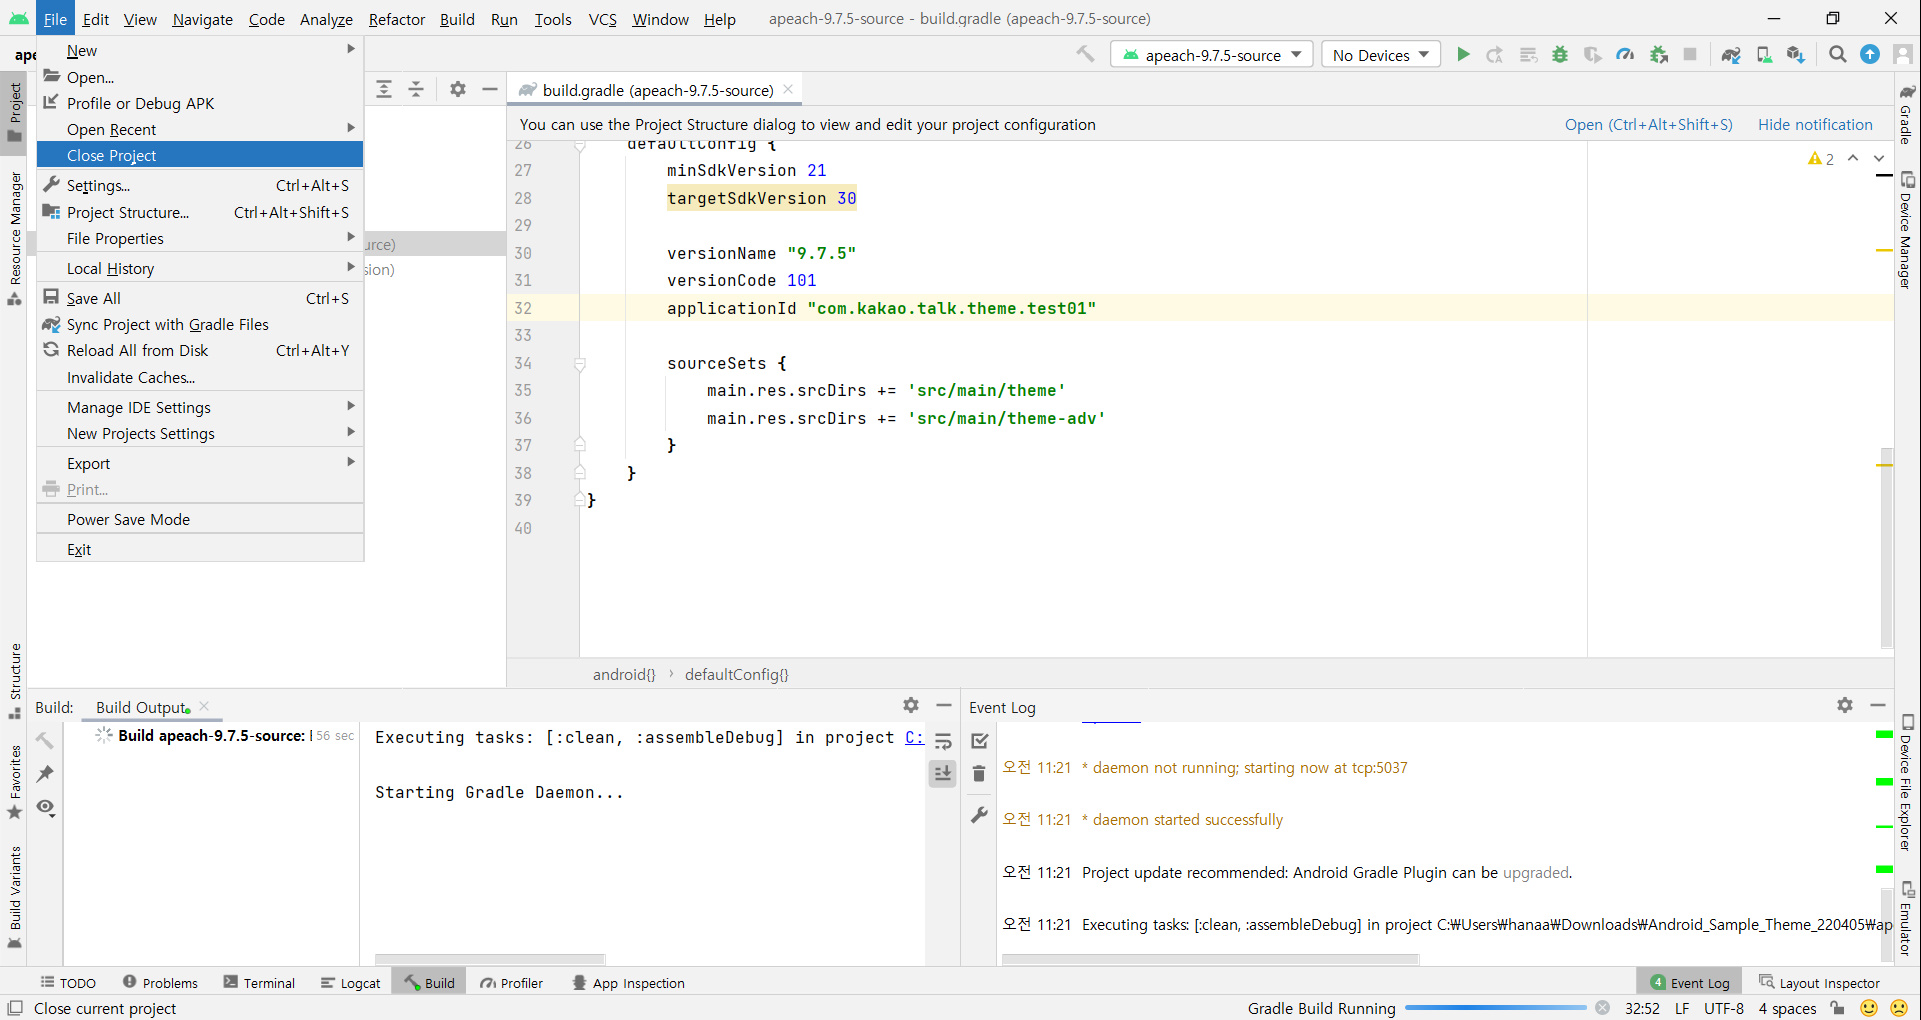The height and width of the screenshot is (1020, 1921).
Task: Open the Profile app speedometer icon
Action: 1626,55
